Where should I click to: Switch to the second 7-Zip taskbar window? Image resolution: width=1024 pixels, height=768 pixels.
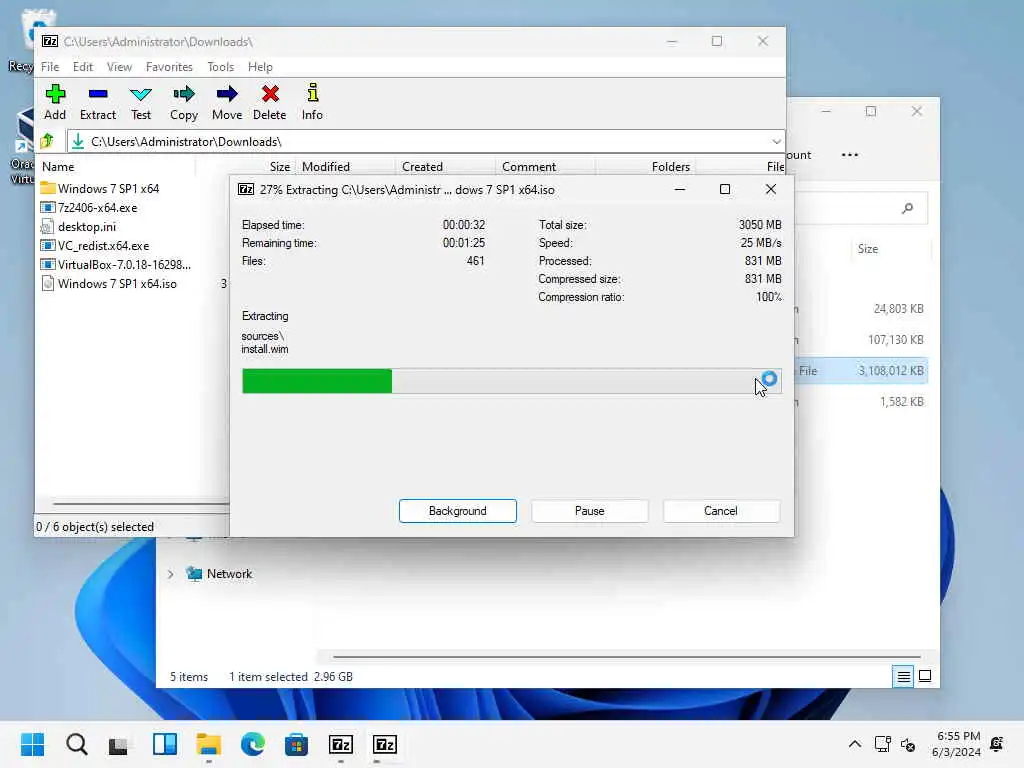385,744
